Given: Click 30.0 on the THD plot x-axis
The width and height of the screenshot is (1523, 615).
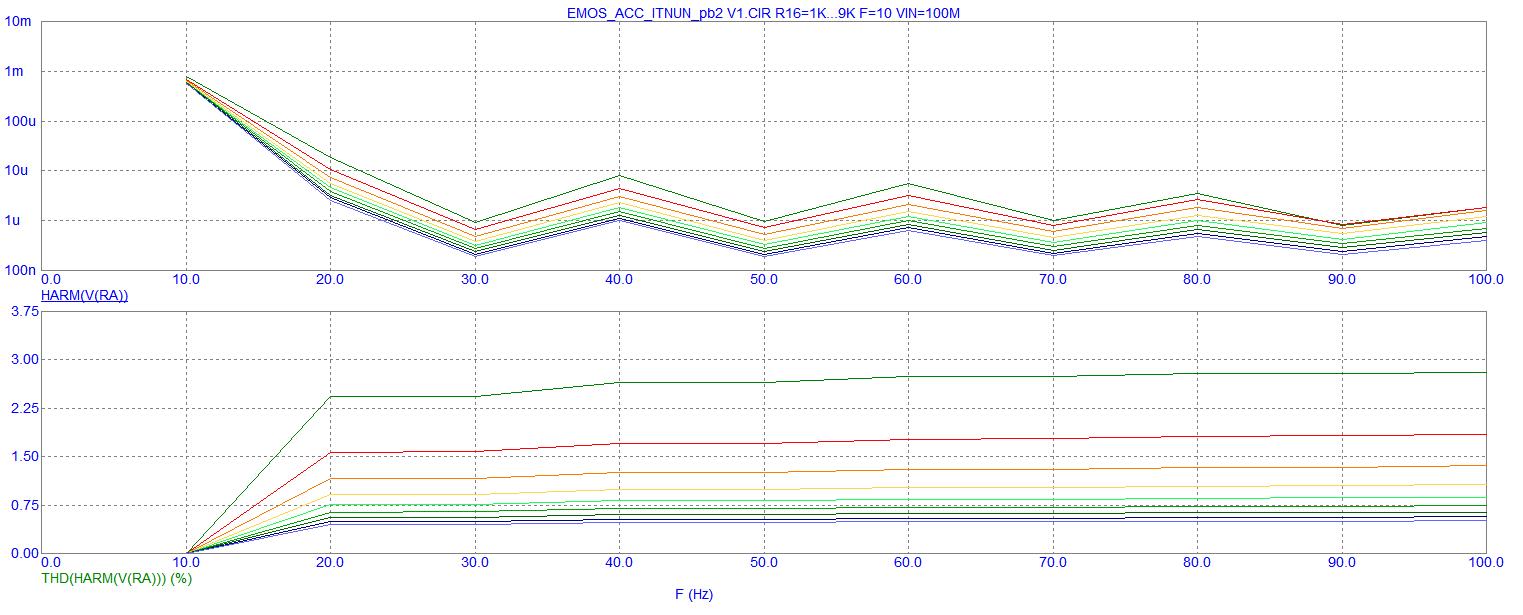Looking at the screenshot, I should (475, 563).
